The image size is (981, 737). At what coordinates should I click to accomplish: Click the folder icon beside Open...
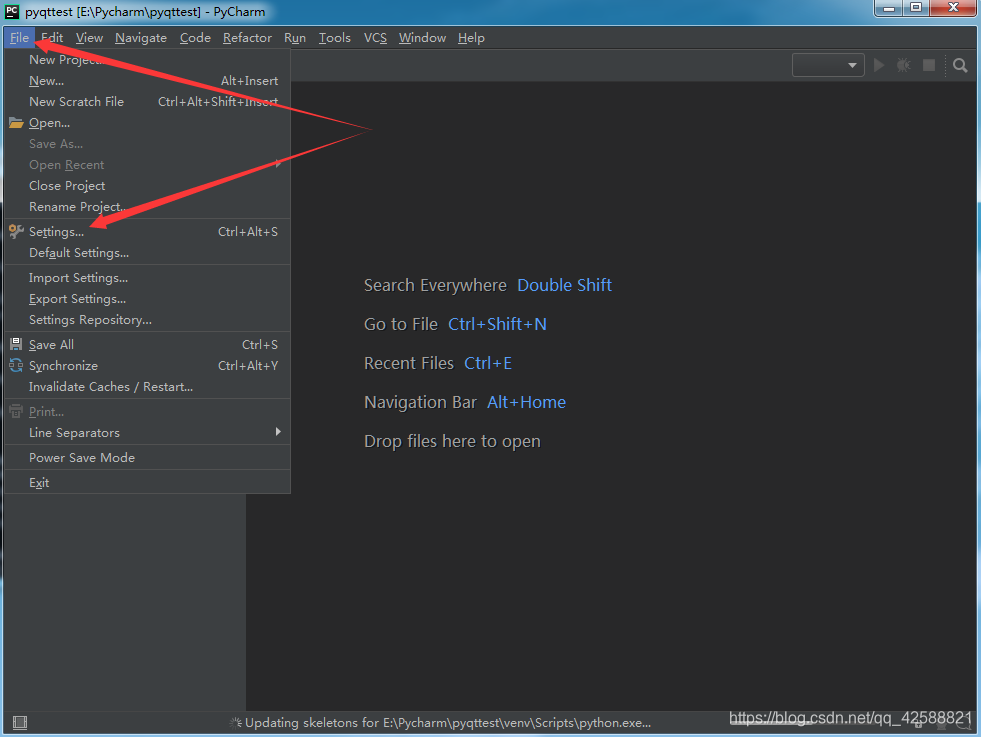coord(16,123)
